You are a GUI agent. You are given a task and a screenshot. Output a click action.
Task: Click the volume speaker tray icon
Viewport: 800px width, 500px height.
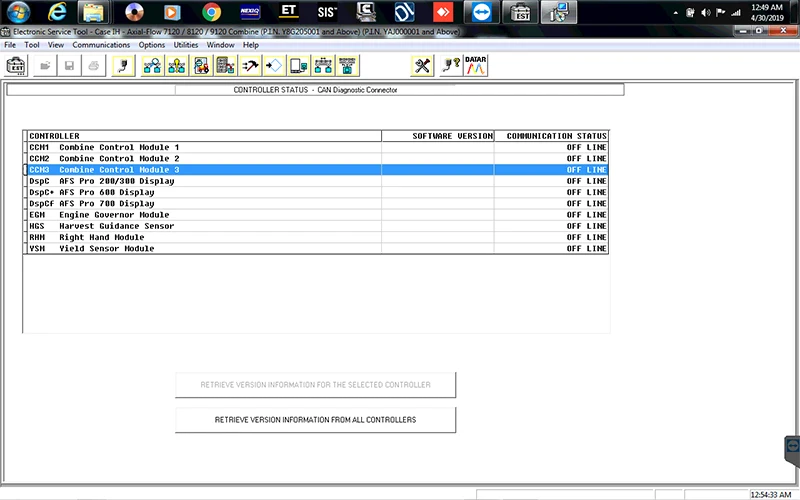point(705,13)
